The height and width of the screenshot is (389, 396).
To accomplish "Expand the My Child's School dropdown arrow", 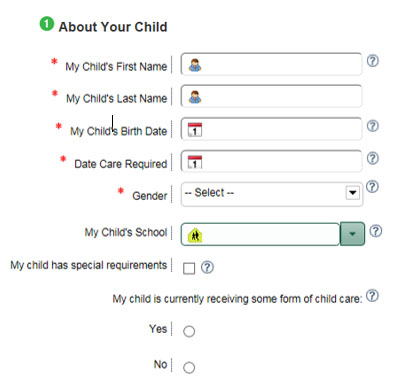I will click(x=352, y=234).
